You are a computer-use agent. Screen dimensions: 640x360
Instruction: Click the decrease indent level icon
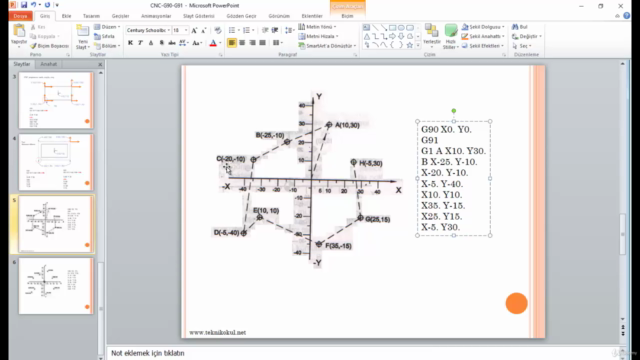265,30
